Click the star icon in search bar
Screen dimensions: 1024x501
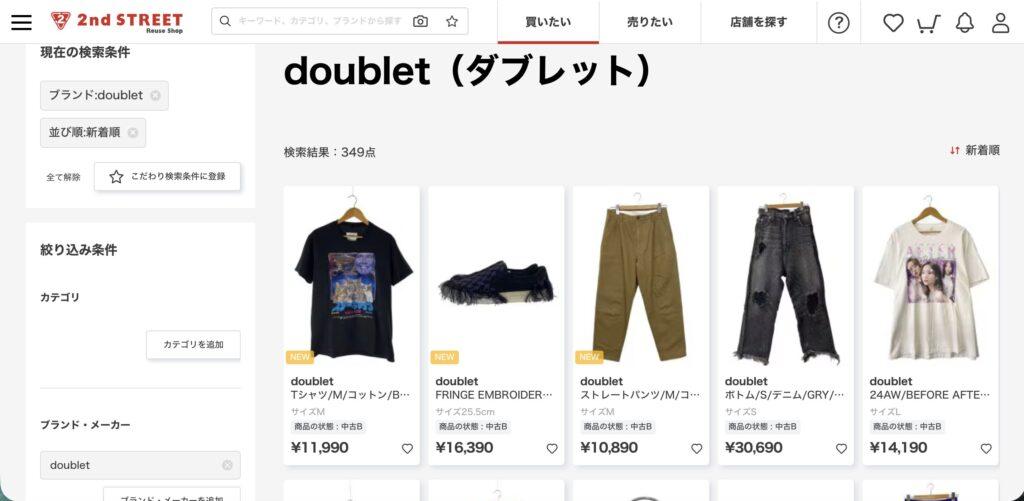(x=452, y=22)
